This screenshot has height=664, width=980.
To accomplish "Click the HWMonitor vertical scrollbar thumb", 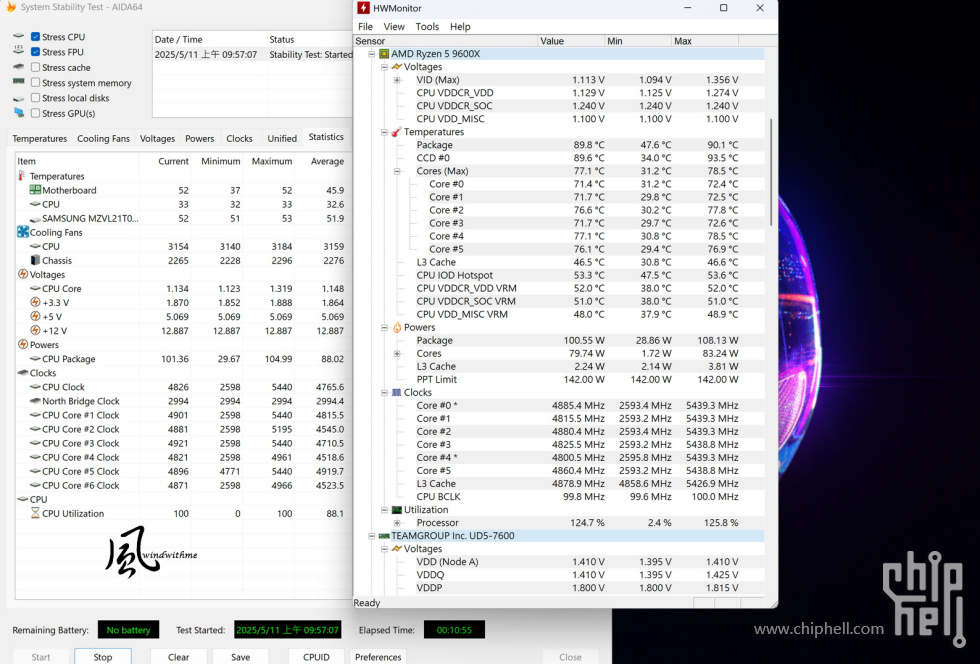I will point(771,172).
